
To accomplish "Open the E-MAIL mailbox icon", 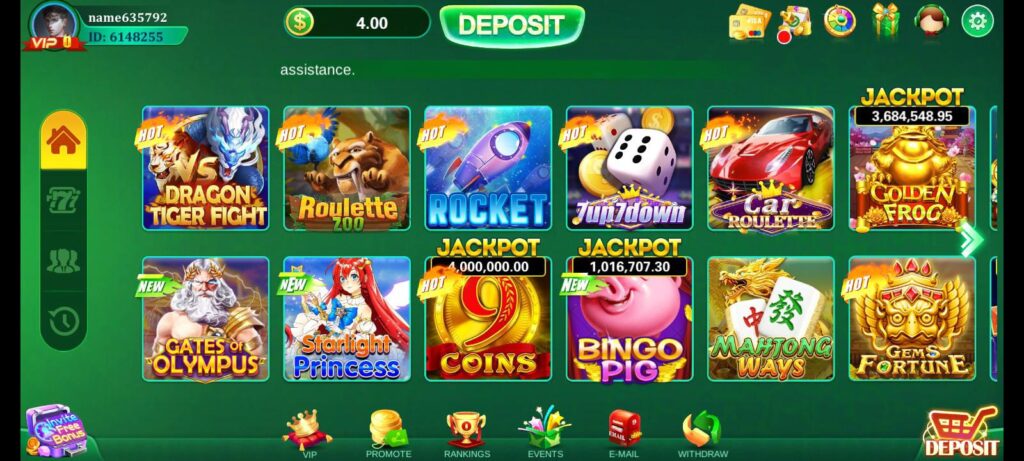I will tap(624, 434).
